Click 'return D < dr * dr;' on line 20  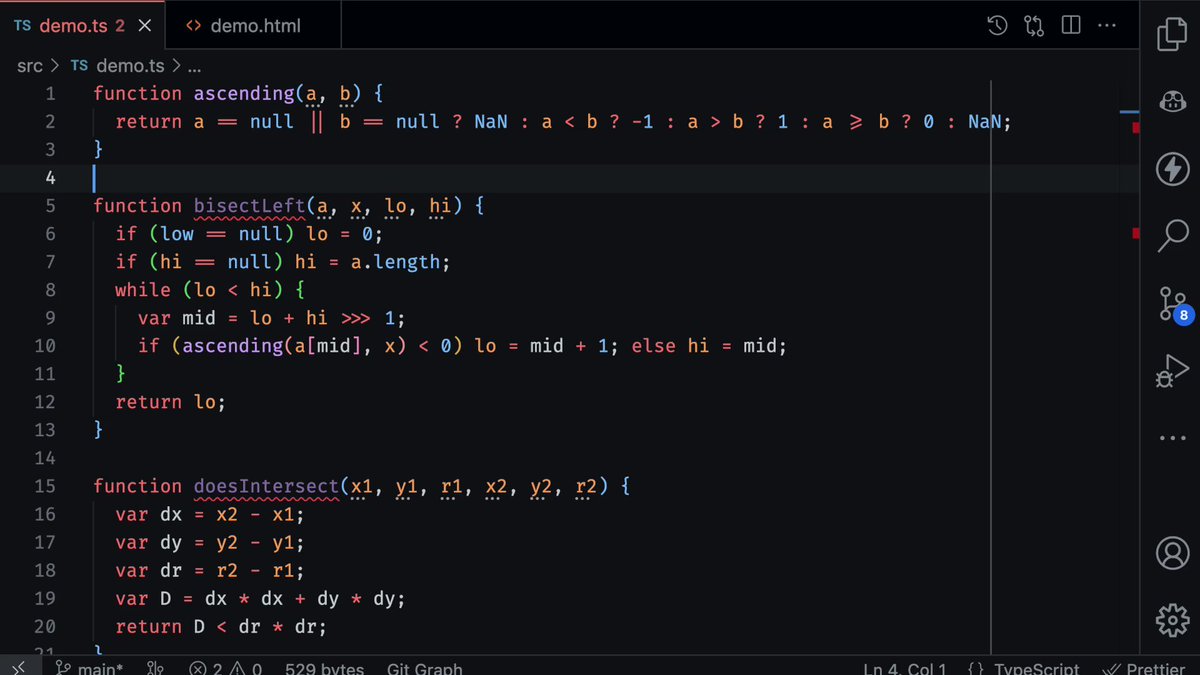point(221,626)
